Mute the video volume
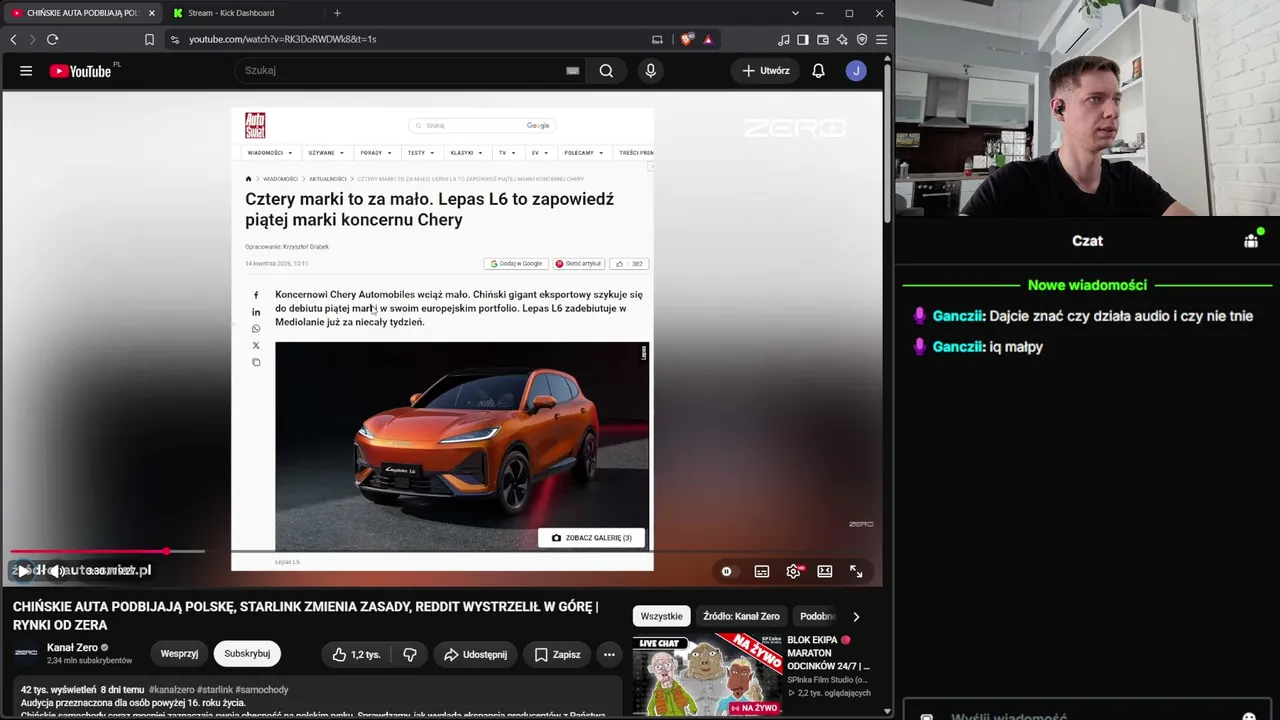This screenshot has width=1280, height=720. click(58, 571)
